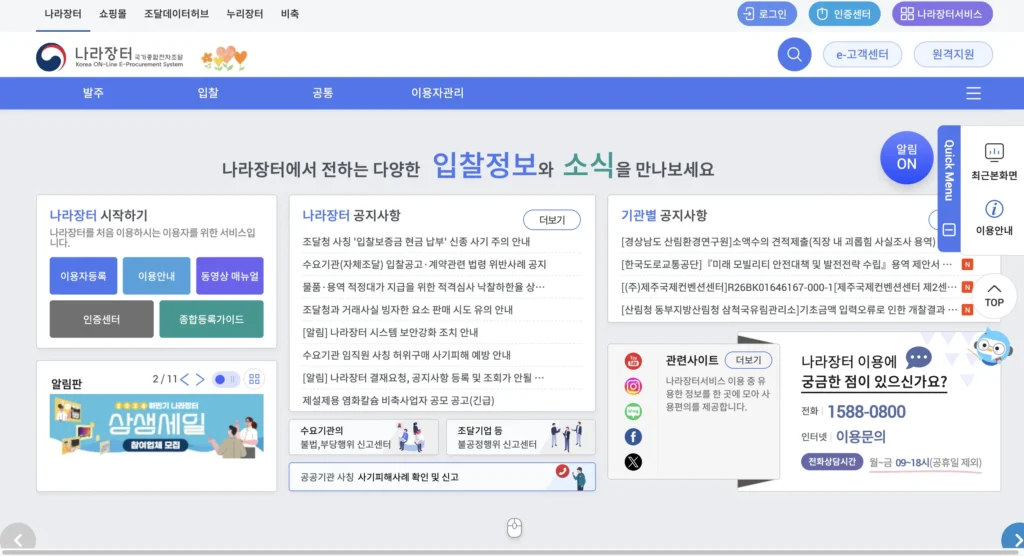Open e-고객센터
Viewport: 1024px width, 556px height.
tap(862, 54)
